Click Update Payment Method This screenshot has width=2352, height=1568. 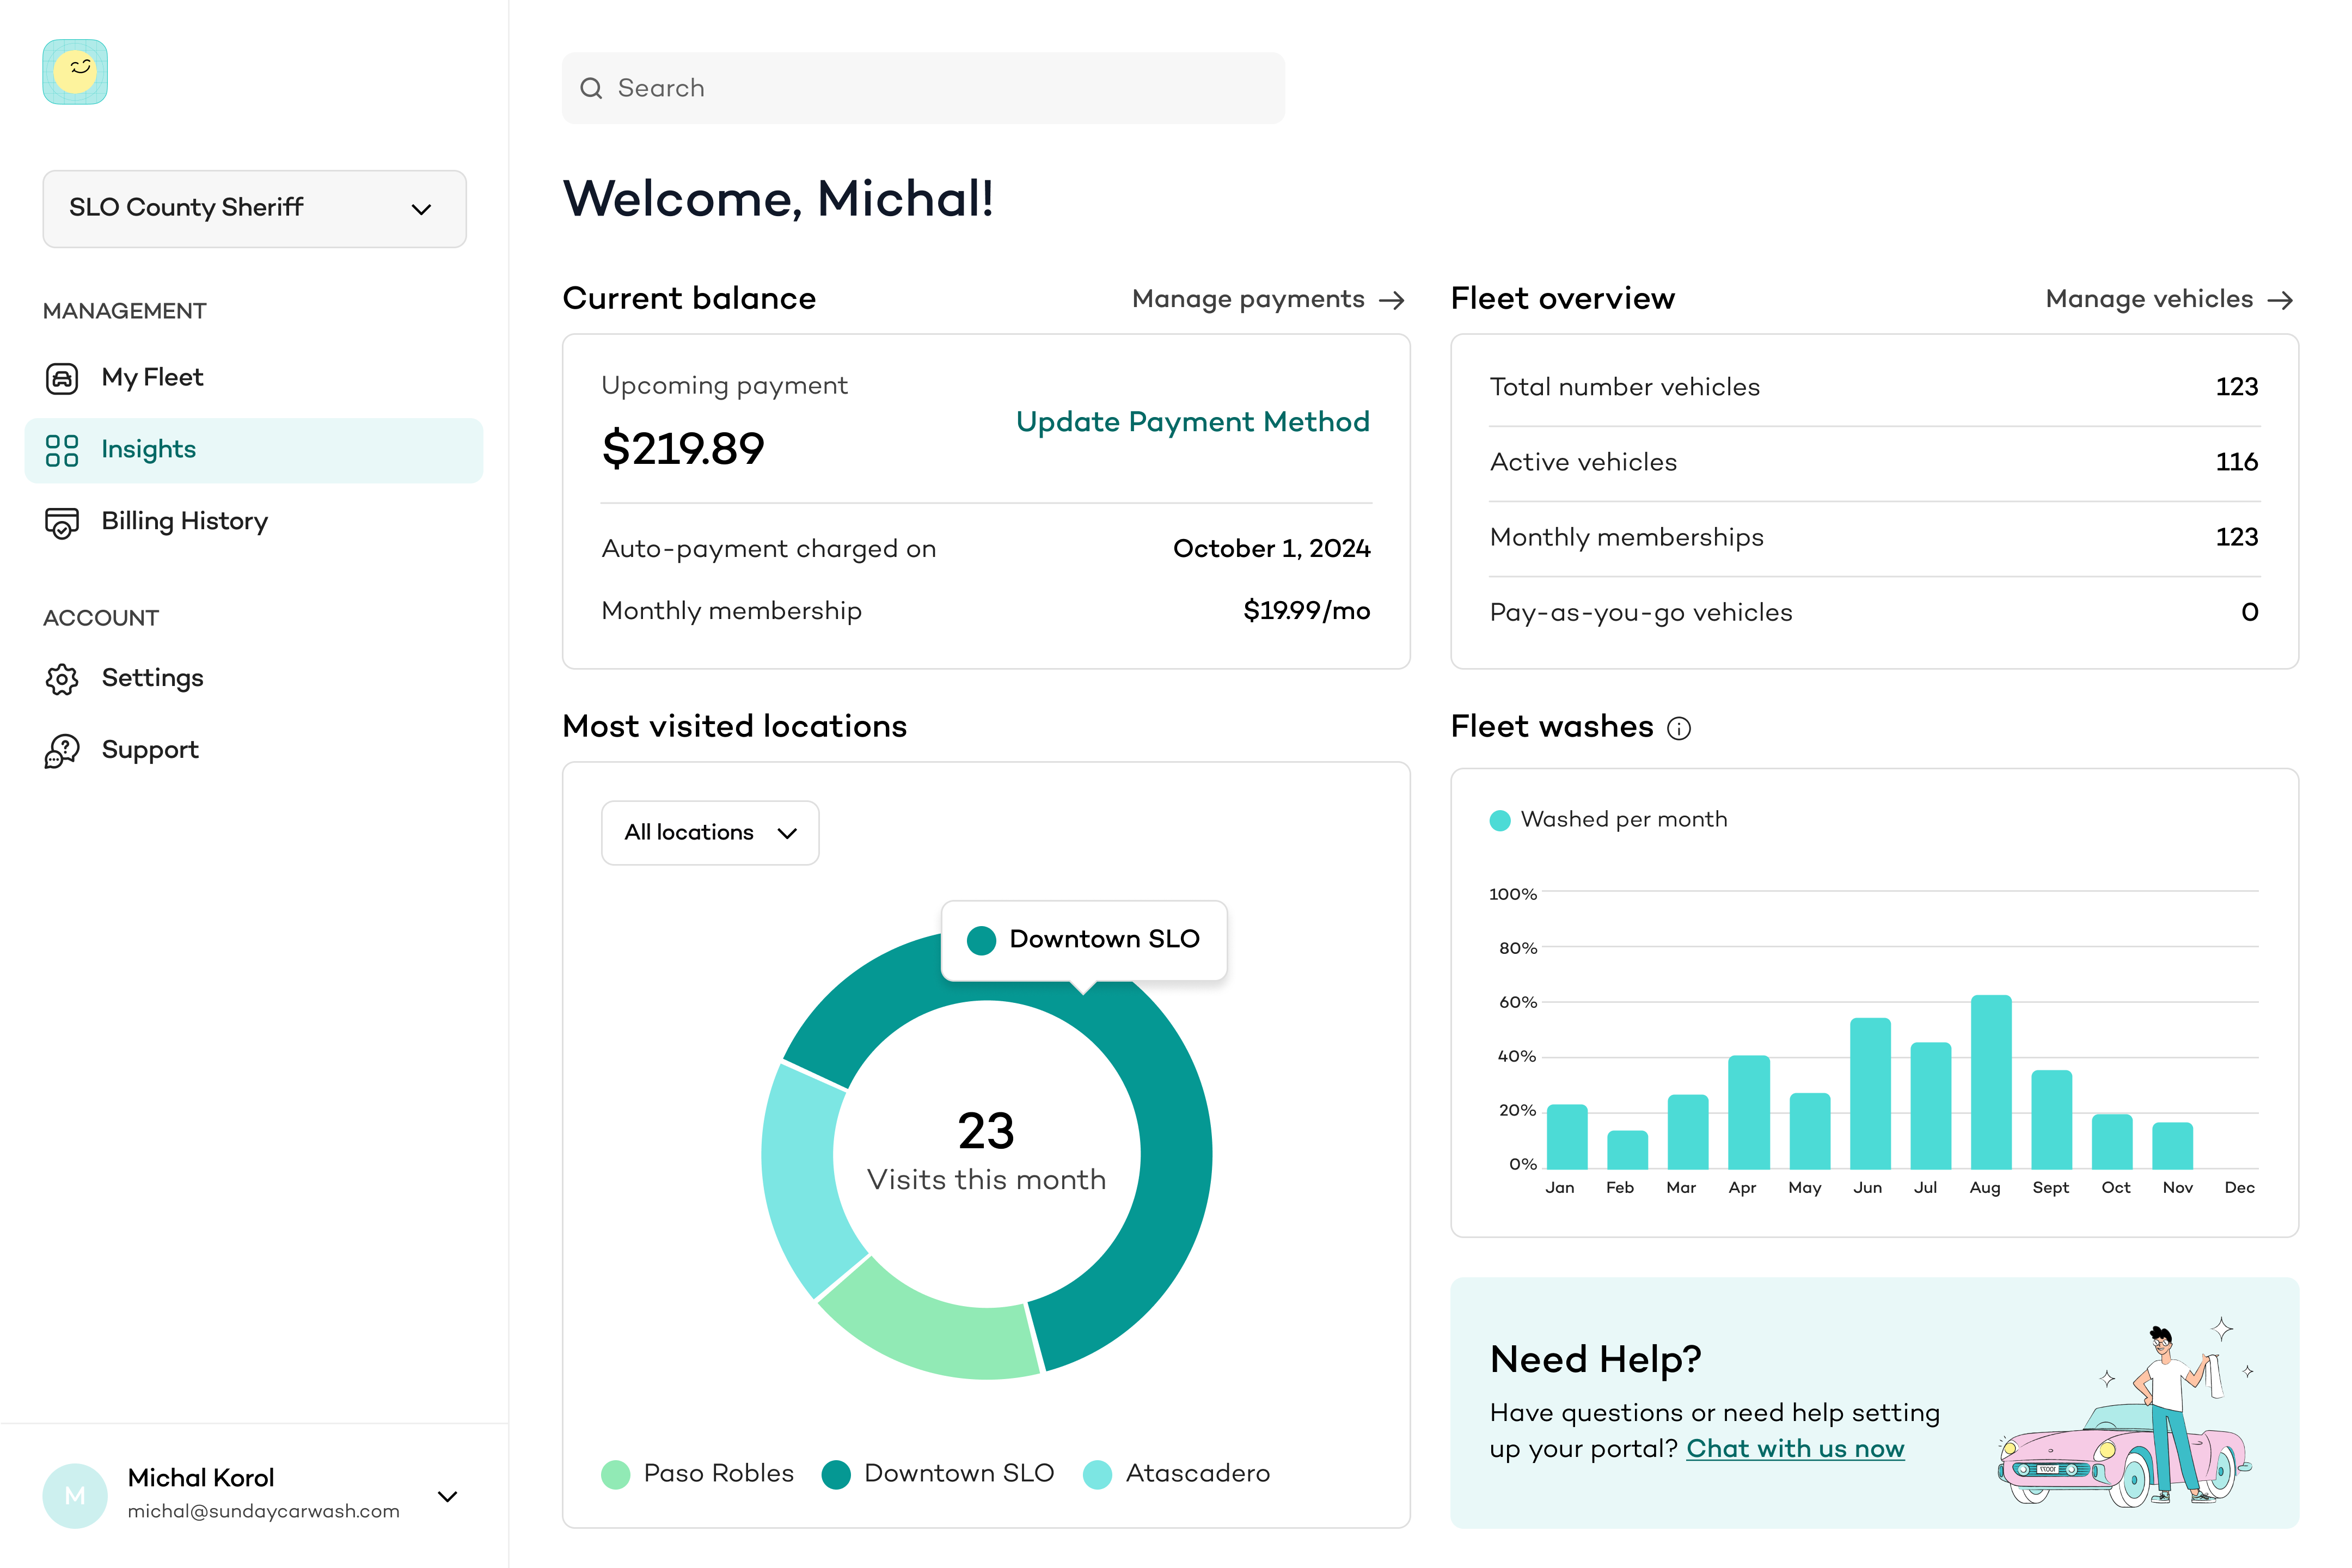point(1192,422)
